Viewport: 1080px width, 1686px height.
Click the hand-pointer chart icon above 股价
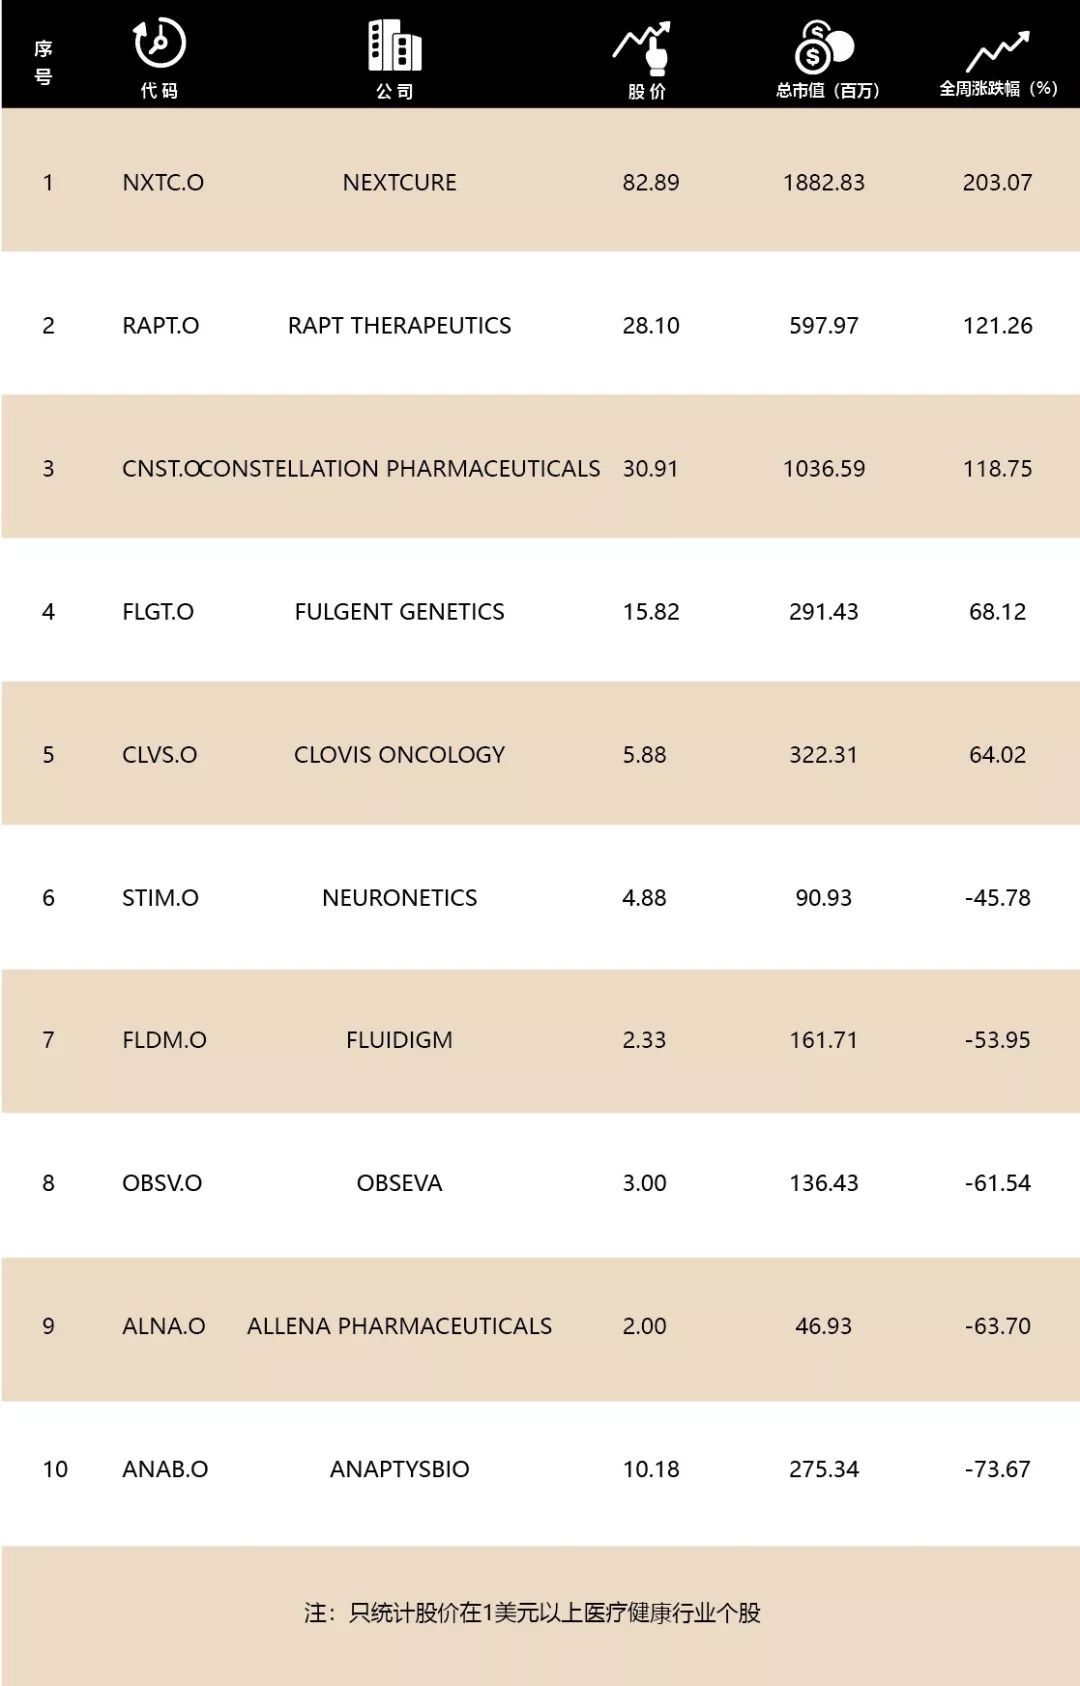(x=644, y=47)
